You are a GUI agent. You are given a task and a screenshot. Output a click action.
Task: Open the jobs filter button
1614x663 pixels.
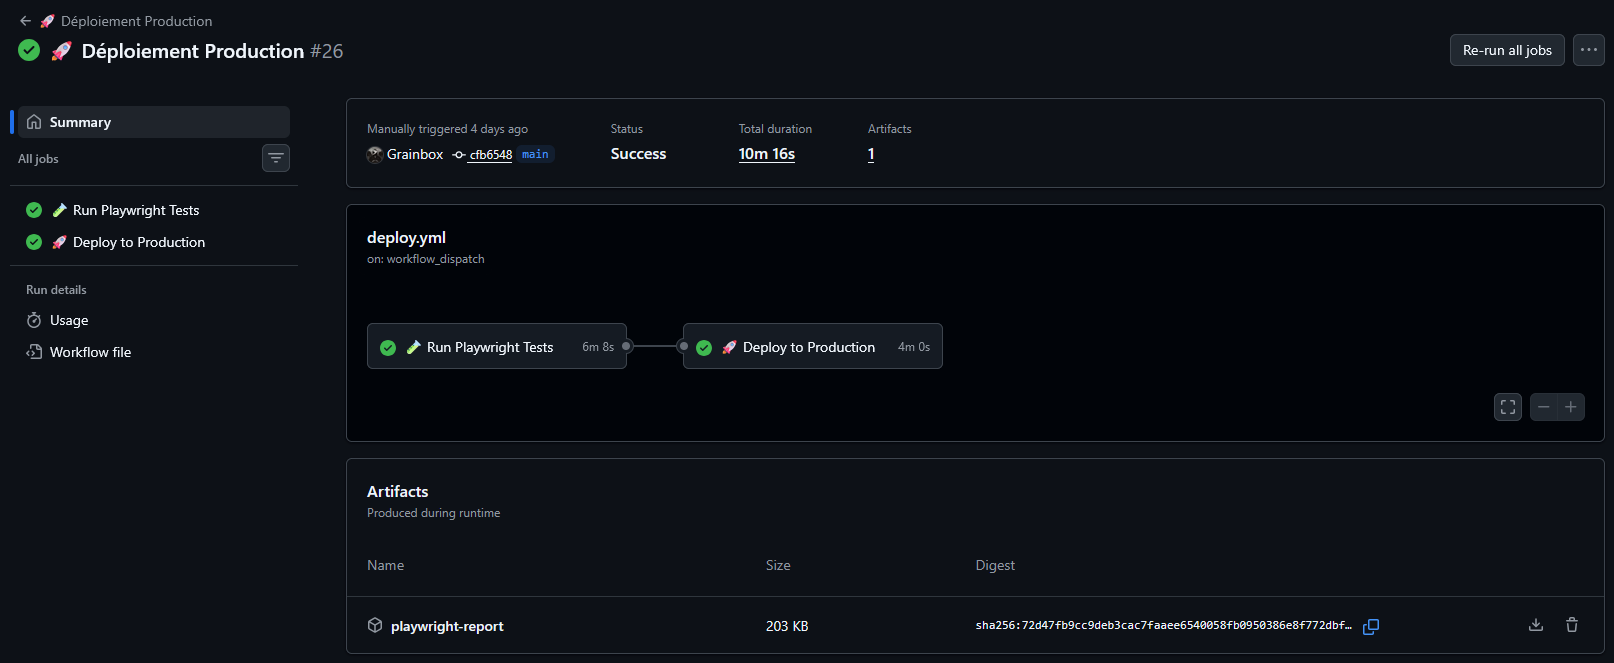tap(276, 158)
